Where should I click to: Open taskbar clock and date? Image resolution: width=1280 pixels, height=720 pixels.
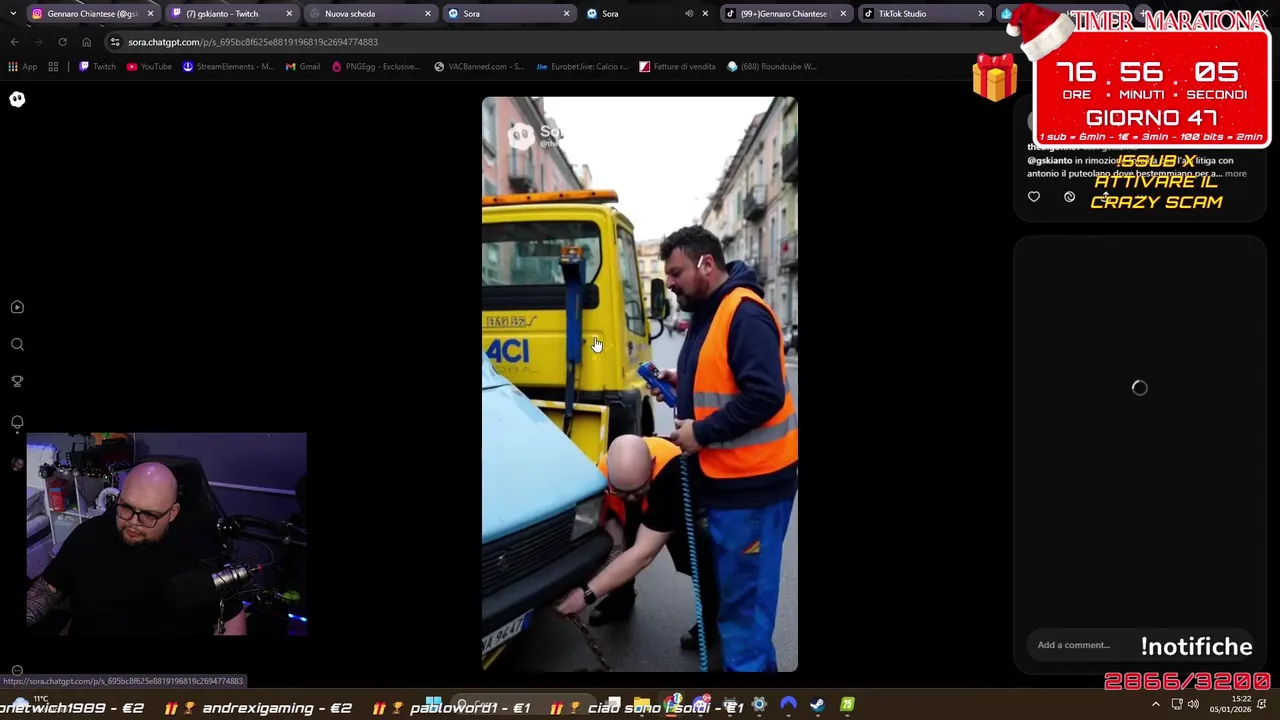(1229, 705)
